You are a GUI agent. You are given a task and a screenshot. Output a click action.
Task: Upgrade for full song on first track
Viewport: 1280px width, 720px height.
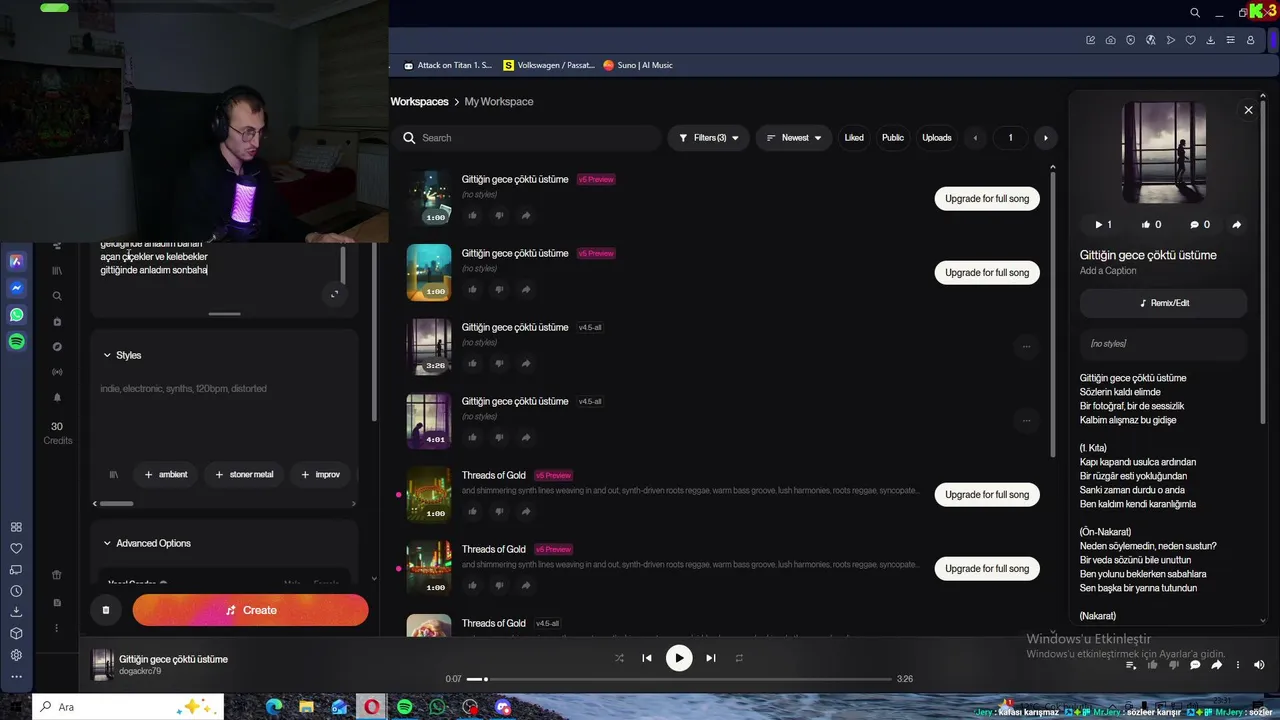(987, 199)
